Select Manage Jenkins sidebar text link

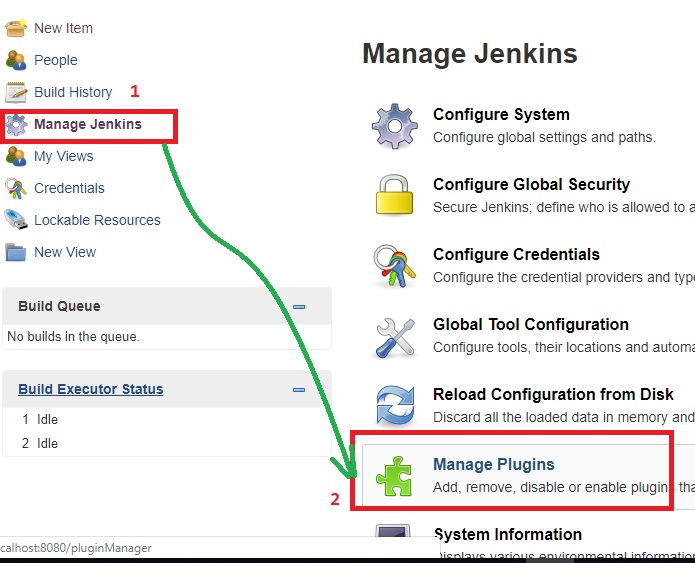(x=88, y=124)
